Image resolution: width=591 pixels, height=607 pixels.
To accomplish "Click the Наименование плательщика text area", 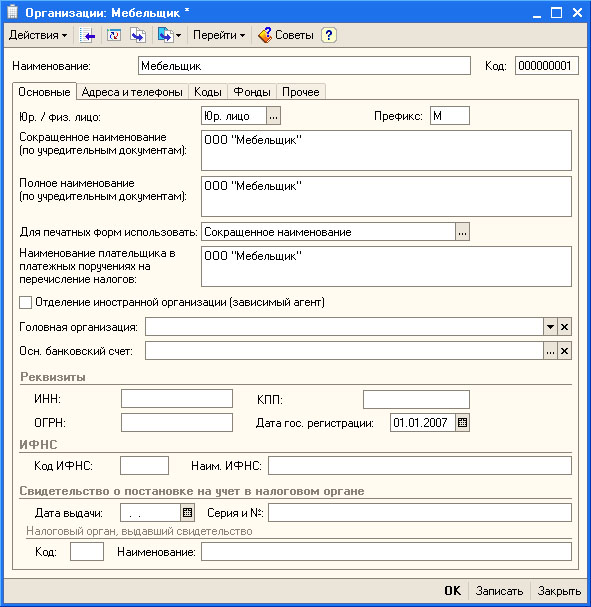I will 386,267.
